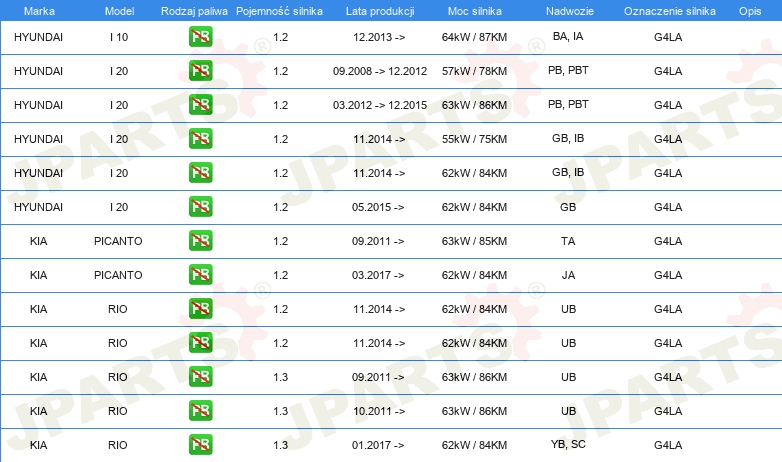Viewport: 782px width, 462px height.
Task: Select 1.3 capacity in the 01.2017 row
Action: (281, 445)
